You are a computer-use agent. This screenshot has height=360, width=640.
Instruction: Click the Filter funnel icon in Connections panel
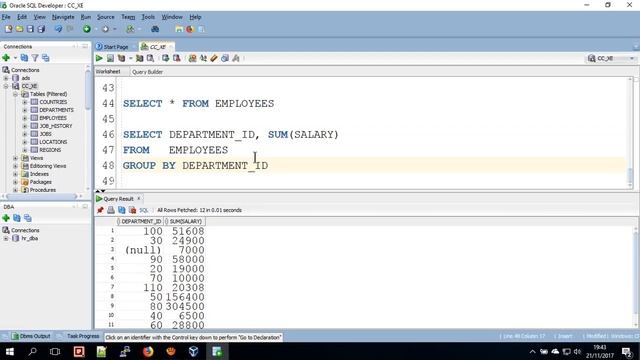coord(35,58)
